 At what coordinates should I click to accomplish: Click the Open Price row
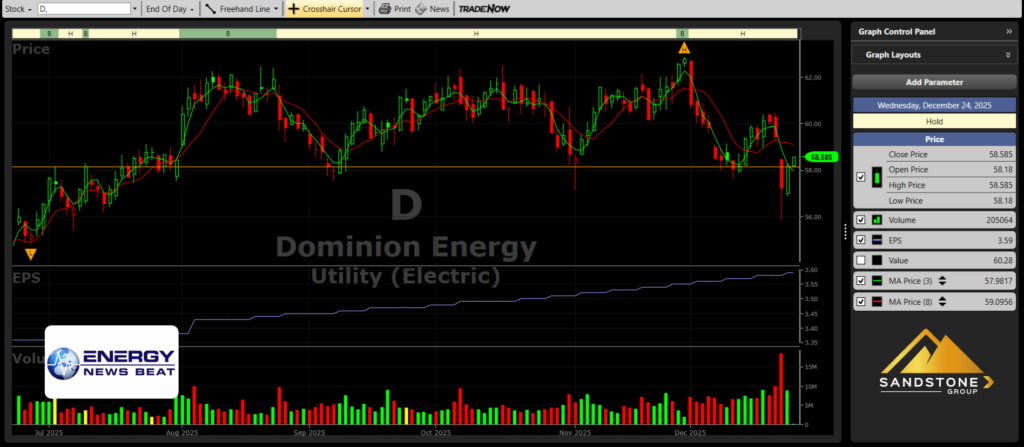tap(950, 170)
